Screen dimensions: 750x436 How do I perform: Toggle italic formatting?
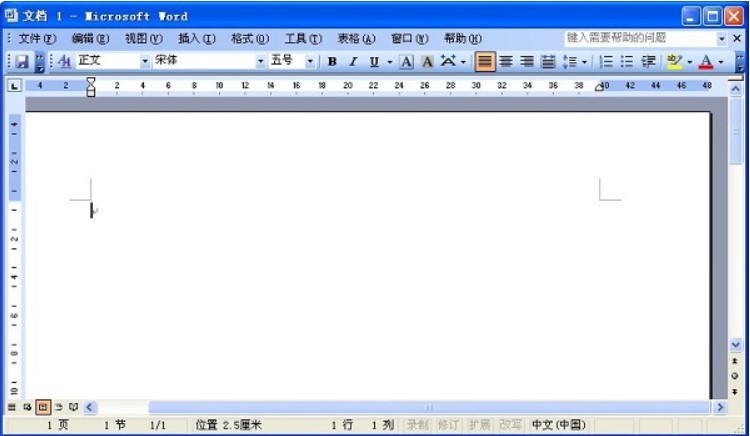[x=353, y=61]
